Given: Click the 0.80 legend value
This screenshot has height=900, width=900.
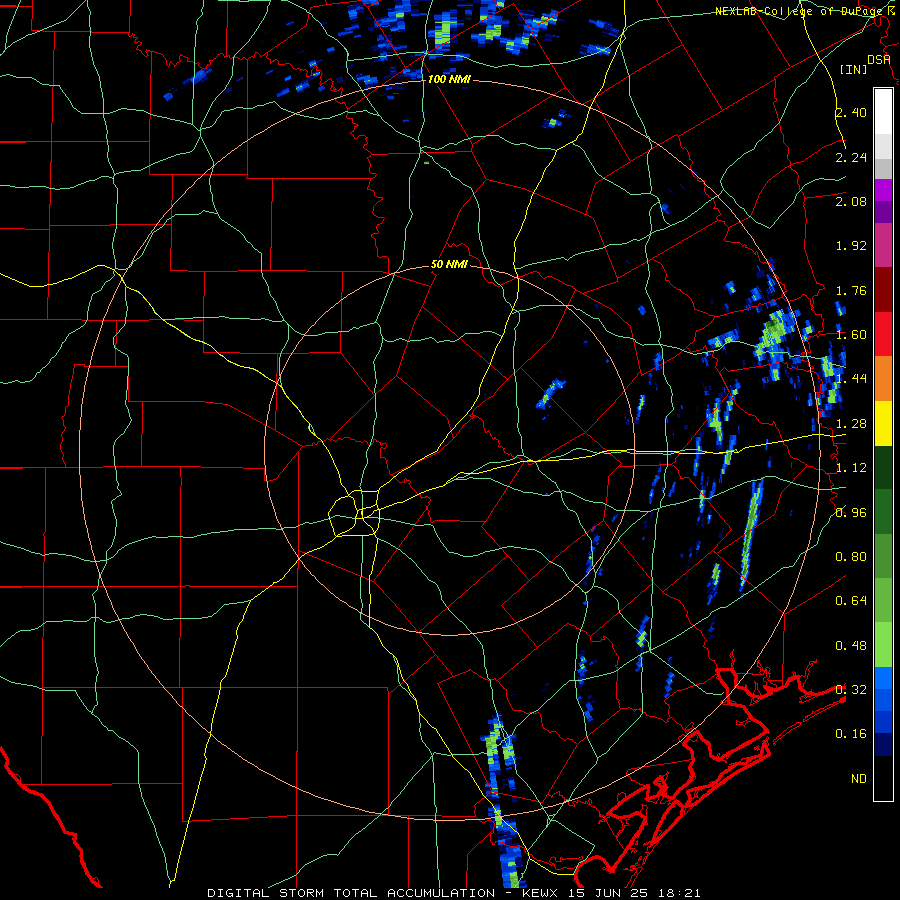Looking at the screenshot, I should 851,557.
